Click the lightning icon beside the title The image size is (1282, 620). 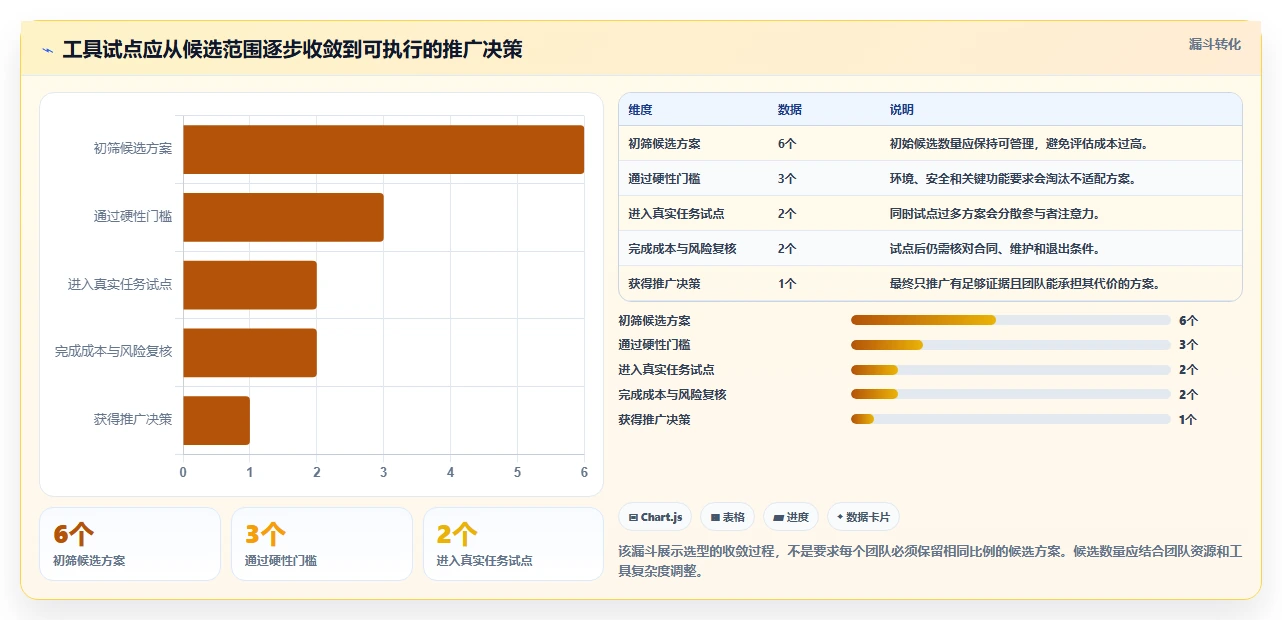tap(48, 50)
